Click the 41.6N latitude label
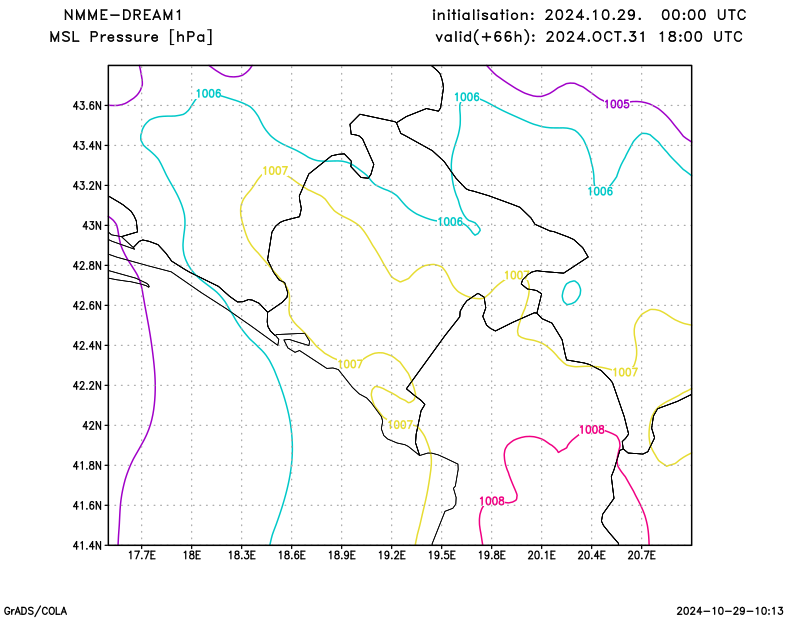The width and height of the screenshot is (800, 618). pyautogui.click(x=87, y=505)
